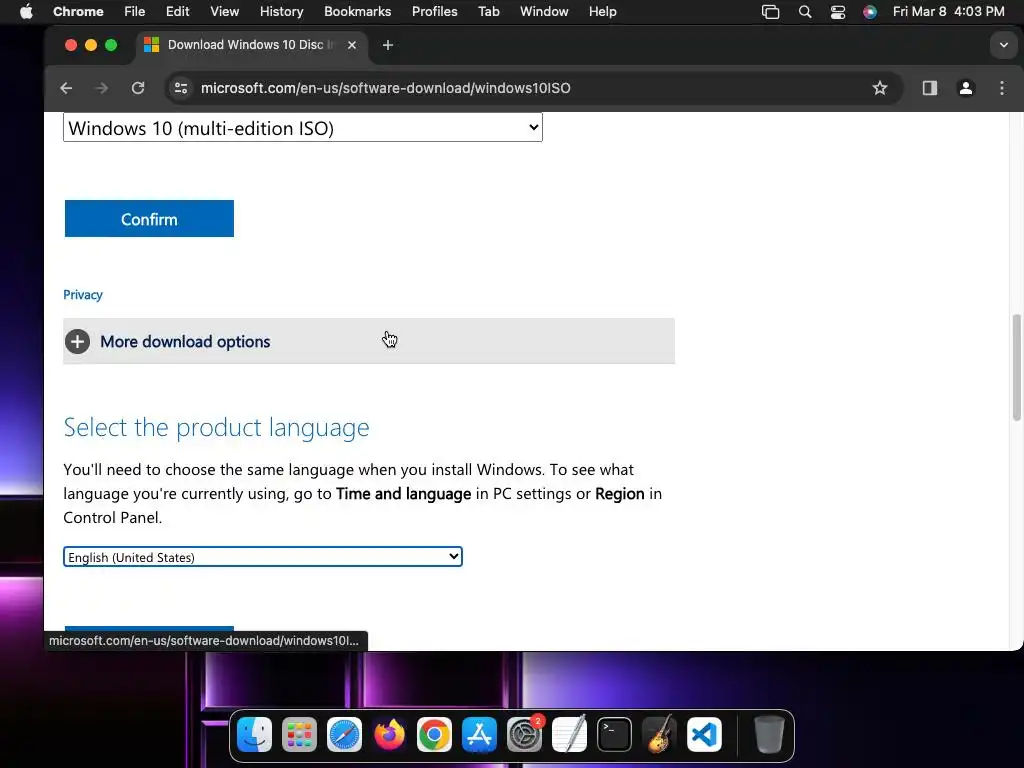Image resolution: width=1024 pixels, height=768 pixels.
Task: Open Chrome three-dot menu
Action: tap(1002, 88)
